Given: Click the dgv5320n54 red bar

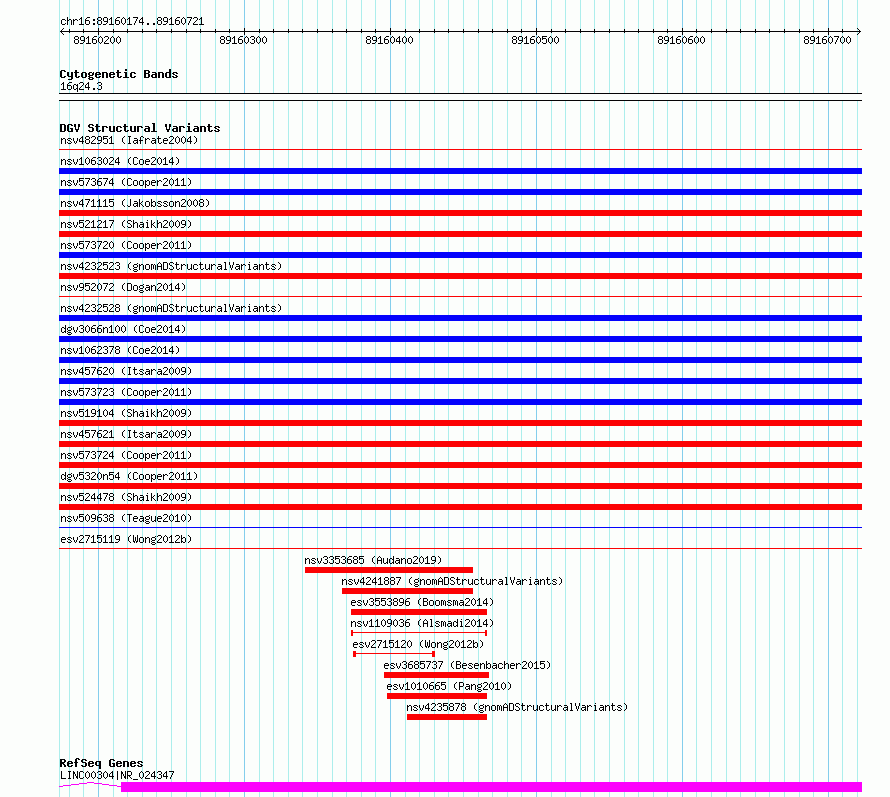Looking at the screenshot, I should pos(460,486).
